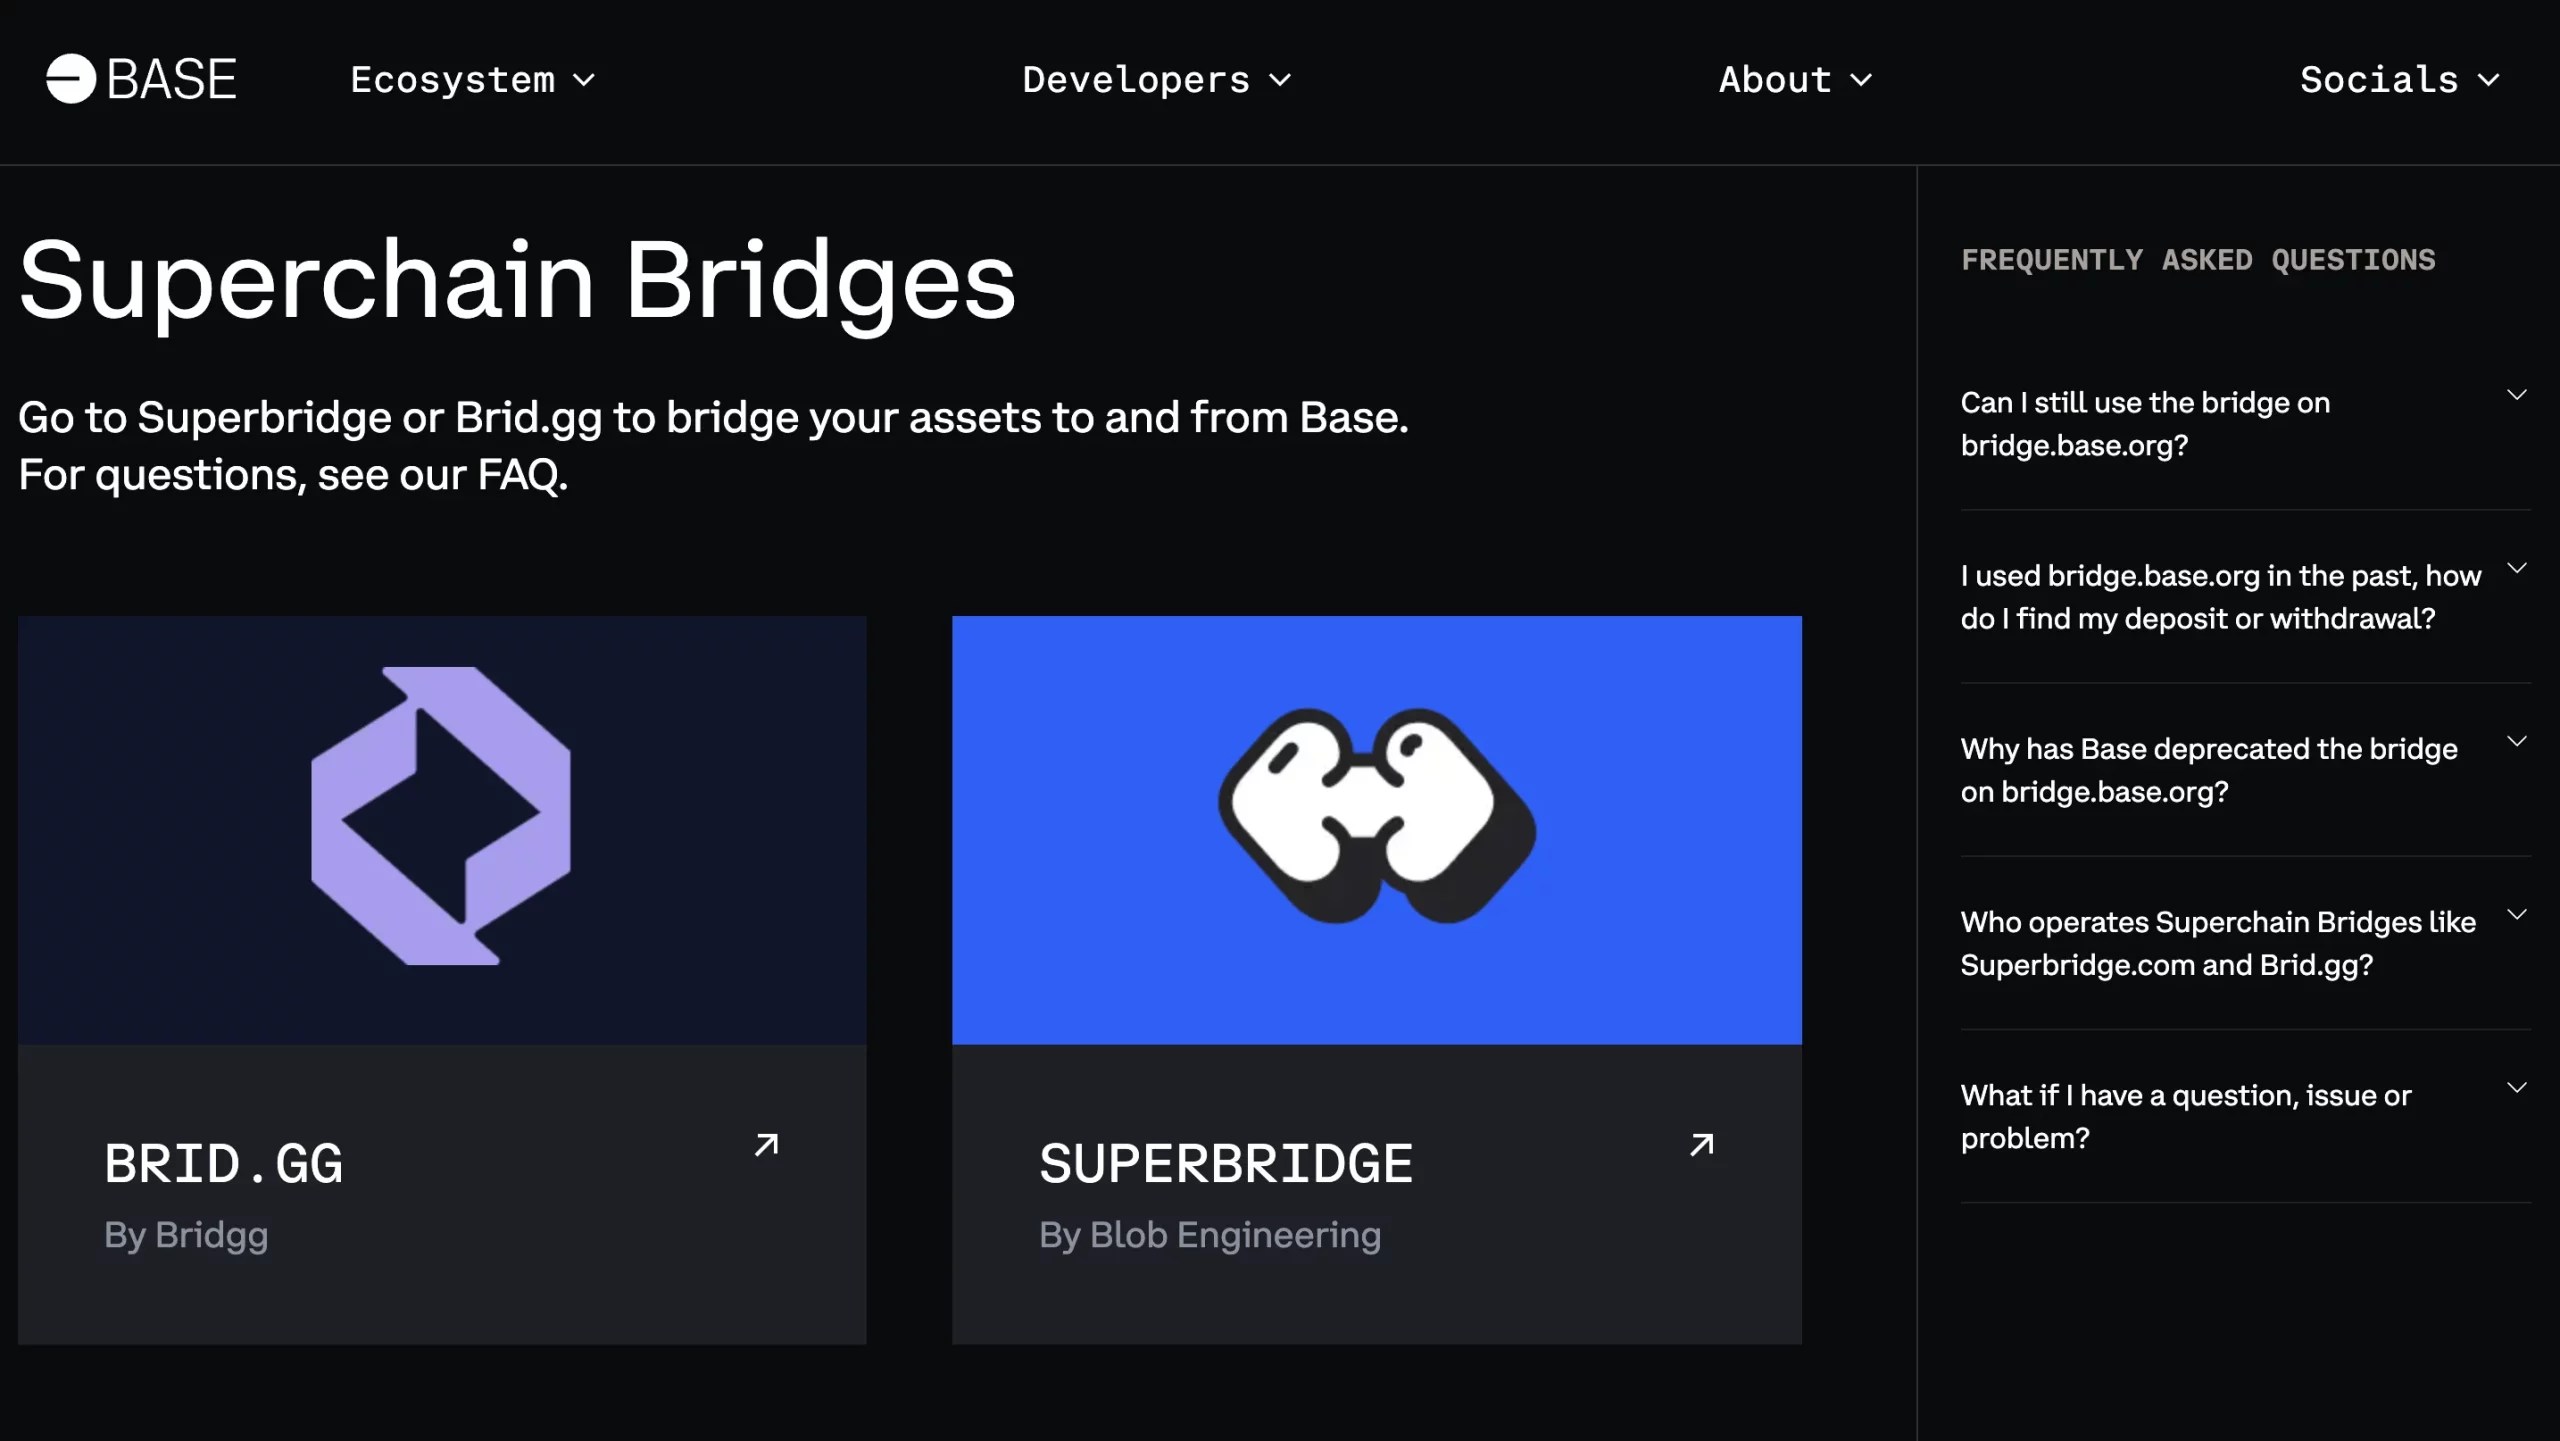Screen dimensions: 2560x1441
Task: Click the SUPERBRIDGE card title
Action: 1226,1162
